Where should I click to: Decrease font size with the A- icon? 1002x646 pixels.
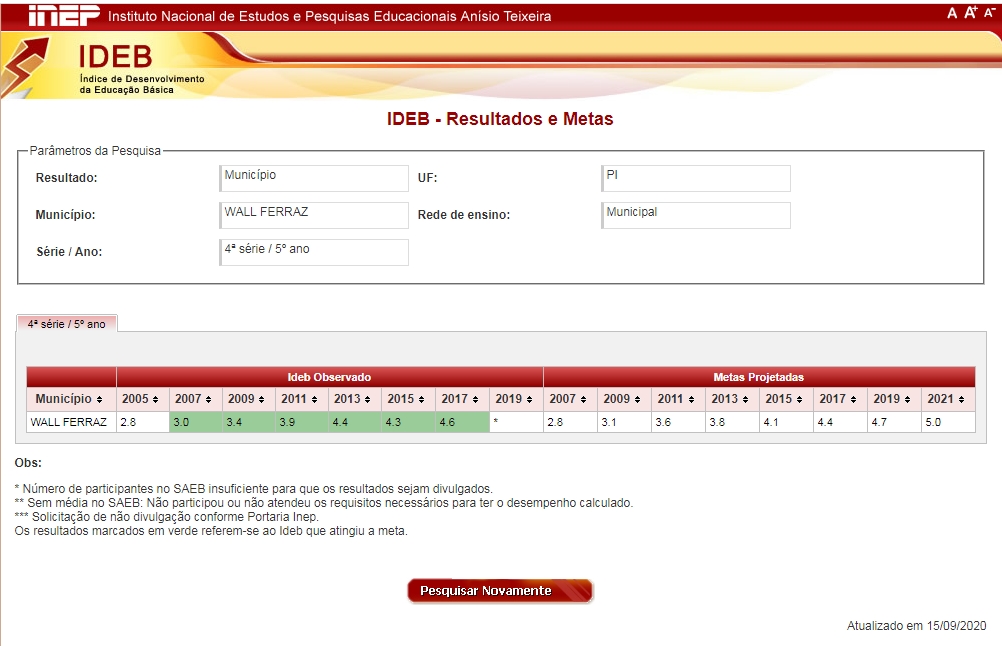click(989, 13)
